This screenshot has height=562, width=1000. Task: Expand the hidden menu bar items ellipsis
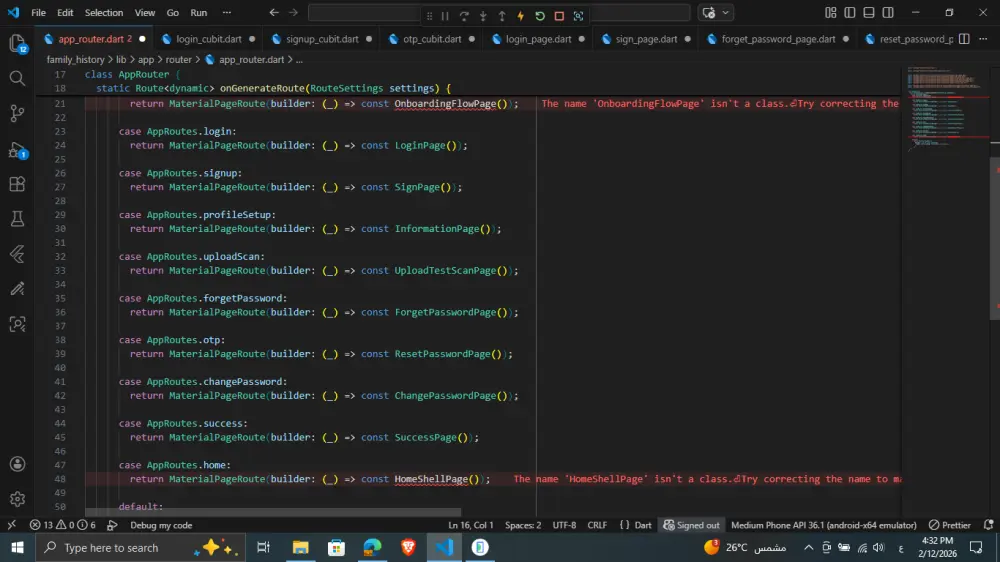226,13
